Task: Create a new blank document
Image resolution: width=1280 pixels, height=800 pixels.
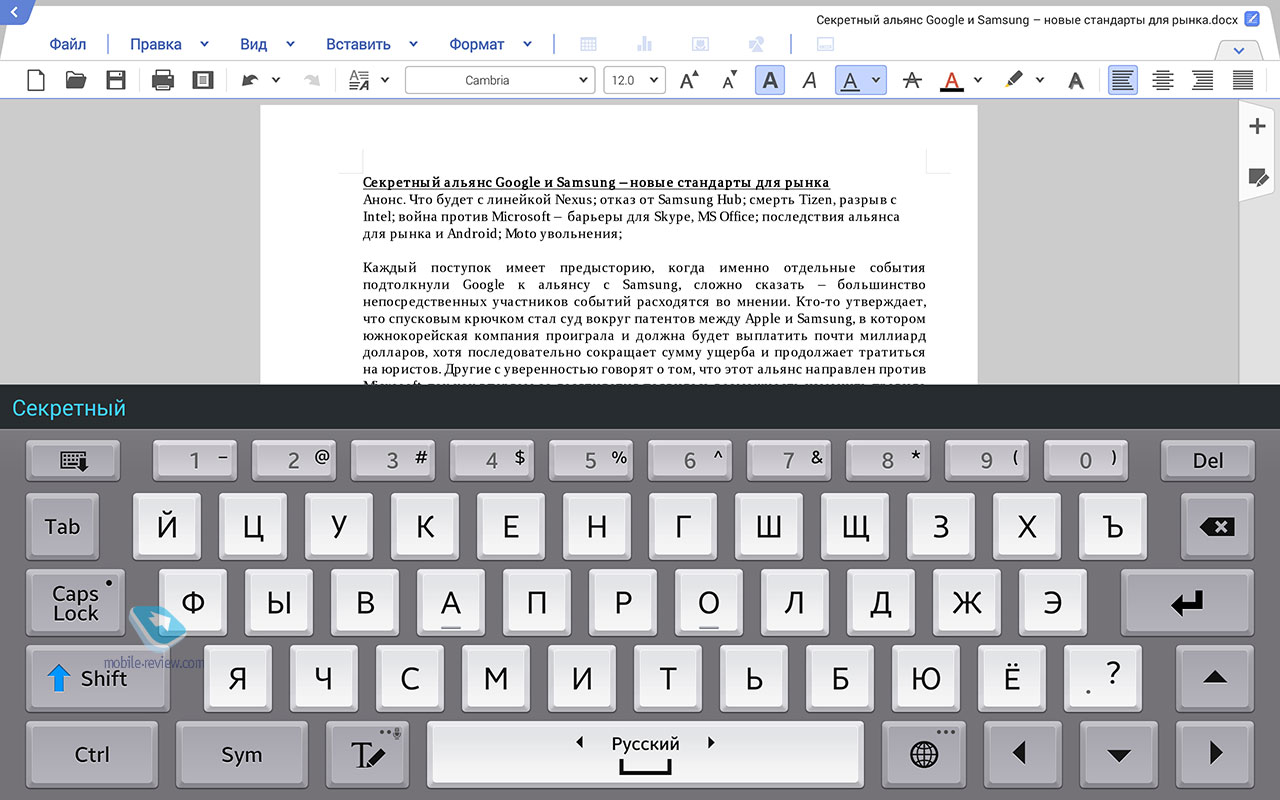Action: (x=36, y=80)
